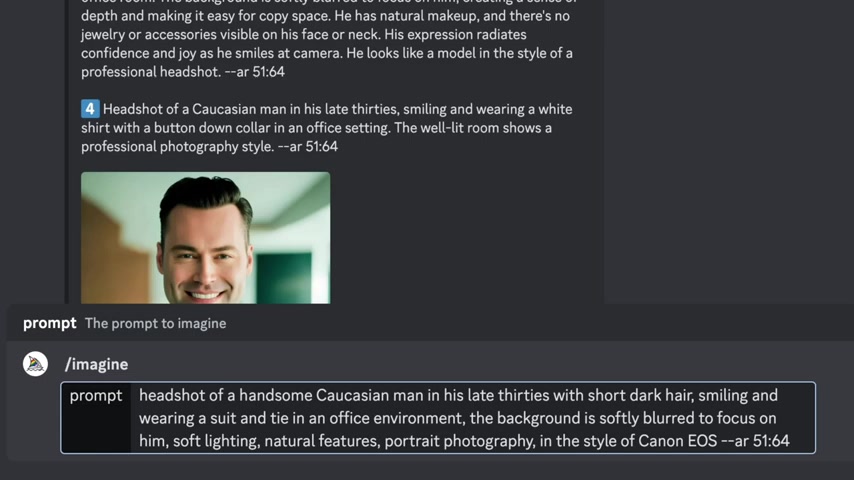Place cursor after '--ar 51:64' in the prompt field
The height and width of the screenshot is (480, 854).
[x=790, y=441]
